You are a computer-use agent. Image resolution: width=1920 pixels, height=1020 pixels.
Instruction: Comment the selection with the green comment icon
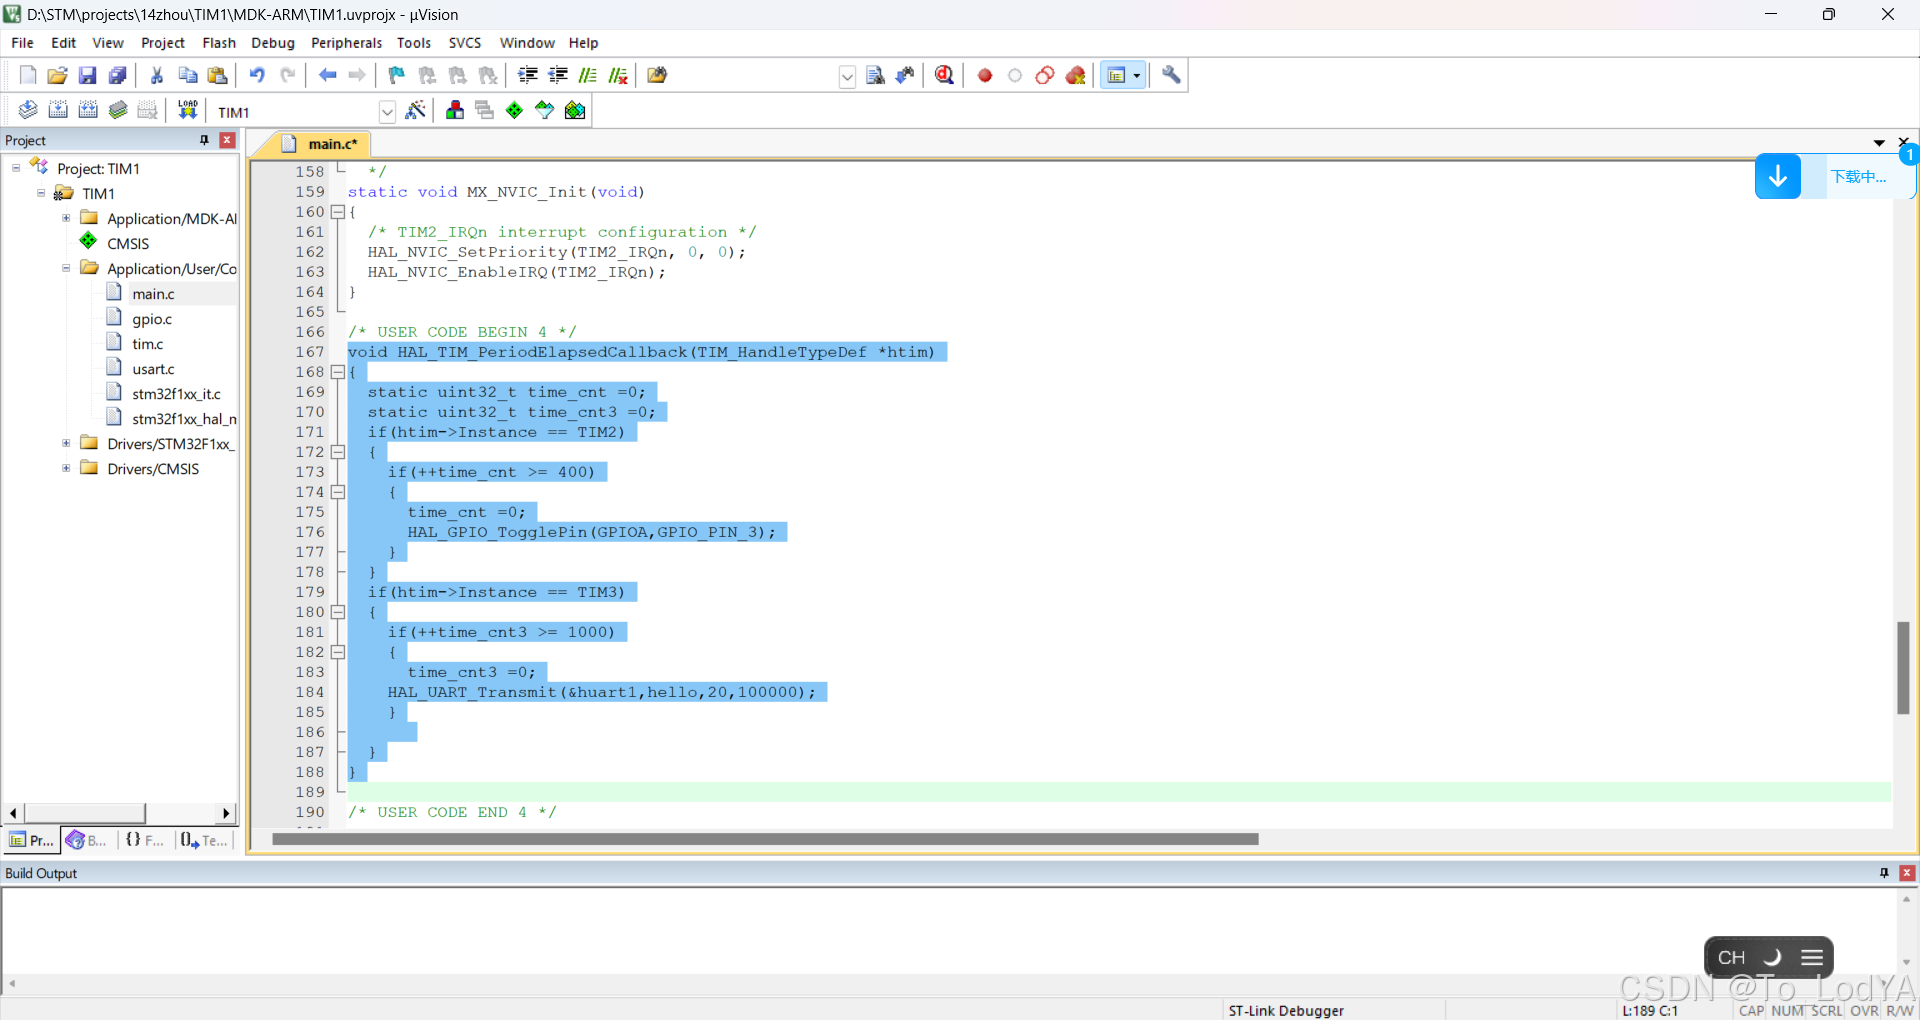point(588,75)
